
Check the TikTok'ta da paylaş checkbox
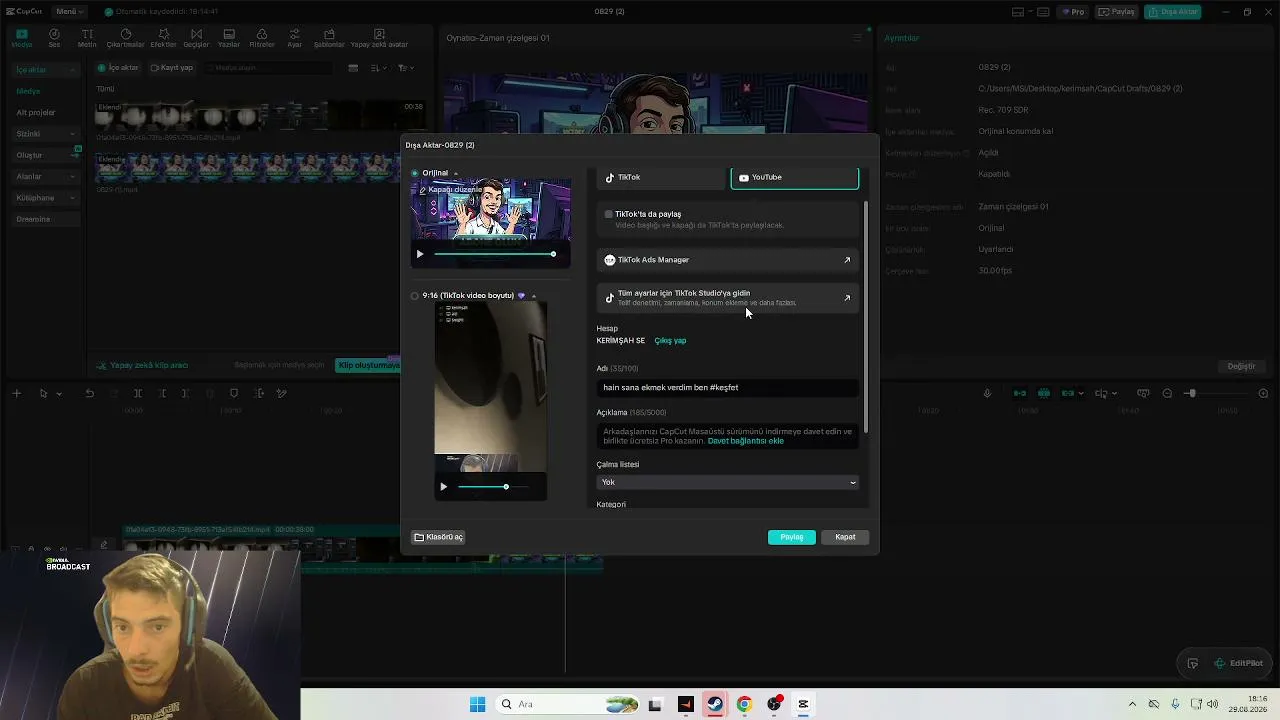[608, 214]
